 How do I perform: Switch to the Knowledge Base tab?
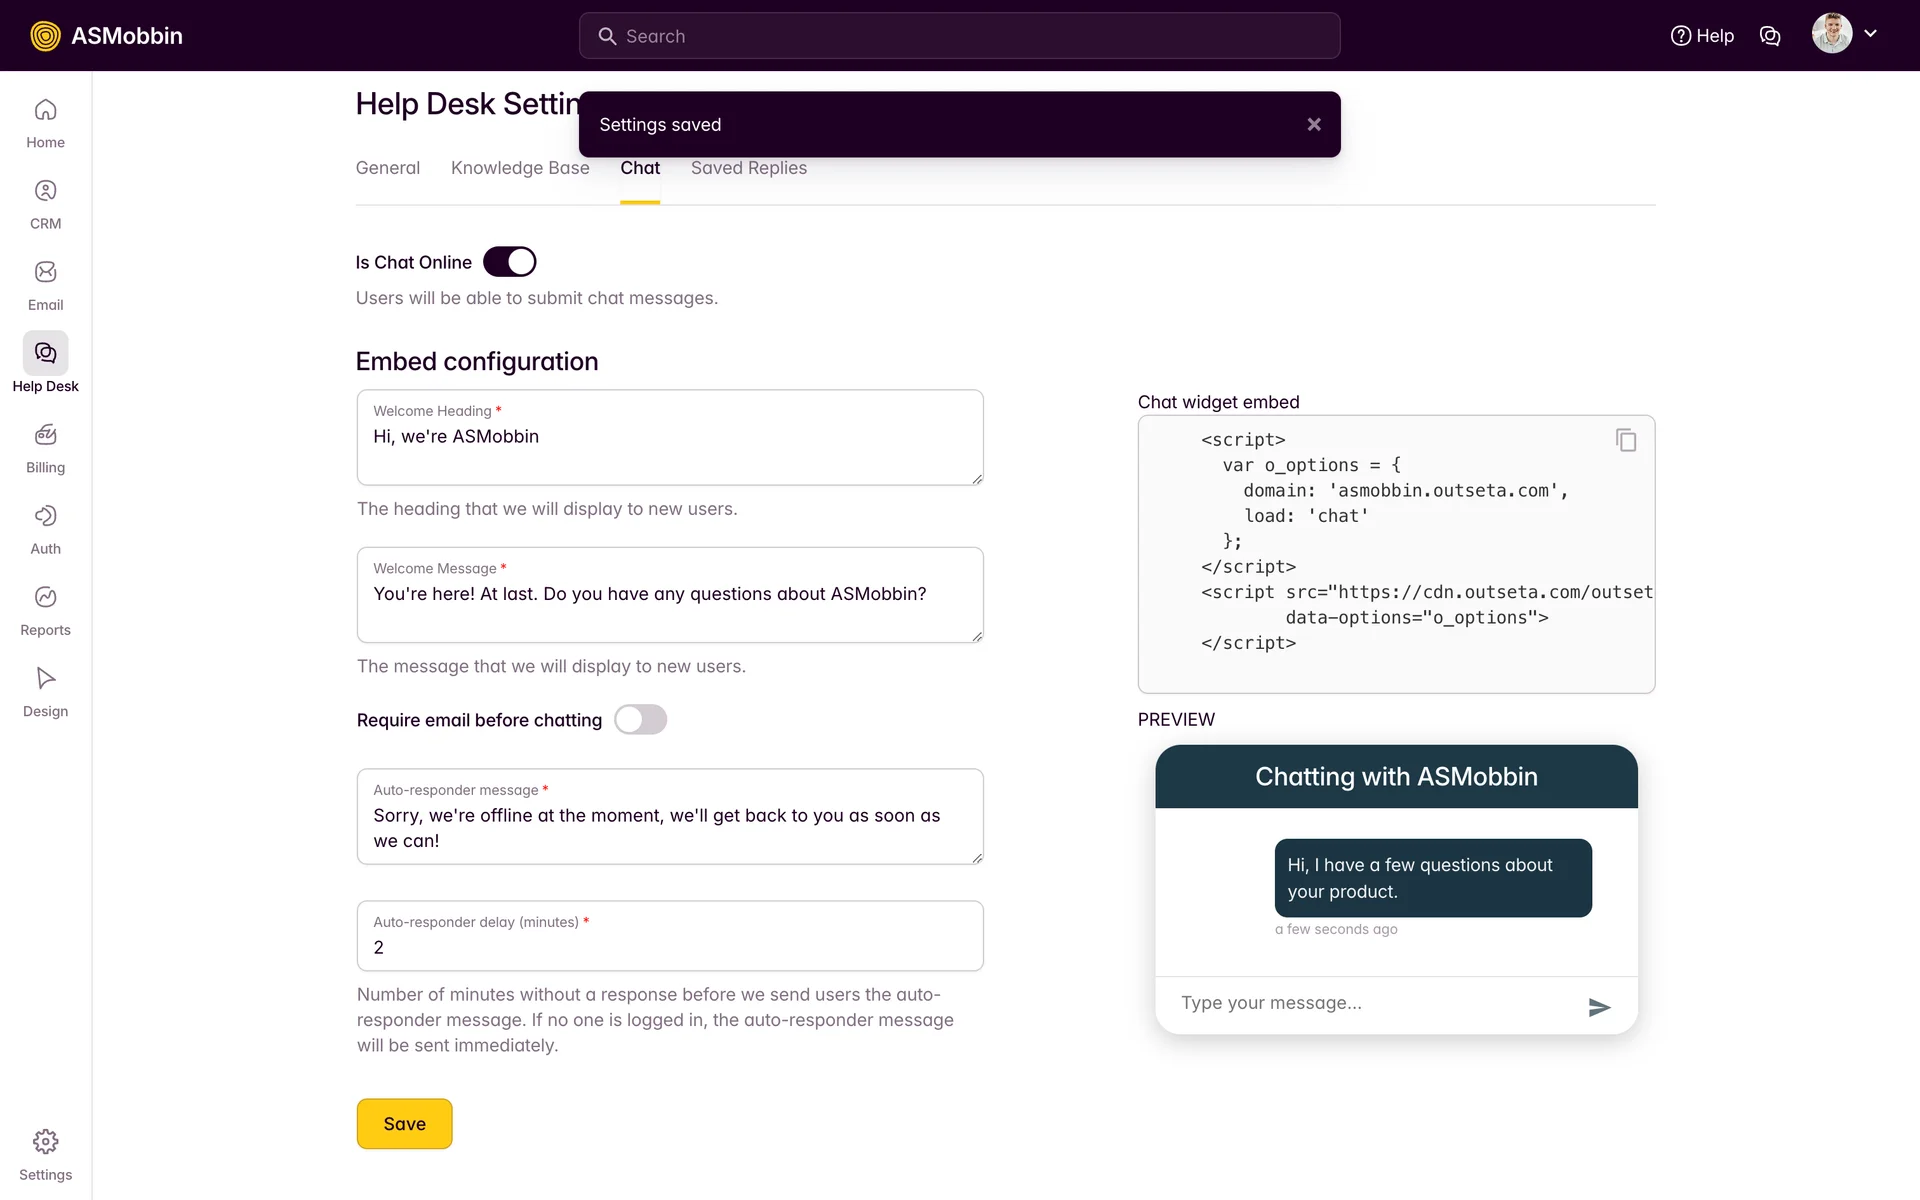pyautogui.click(x=520, y=168)
